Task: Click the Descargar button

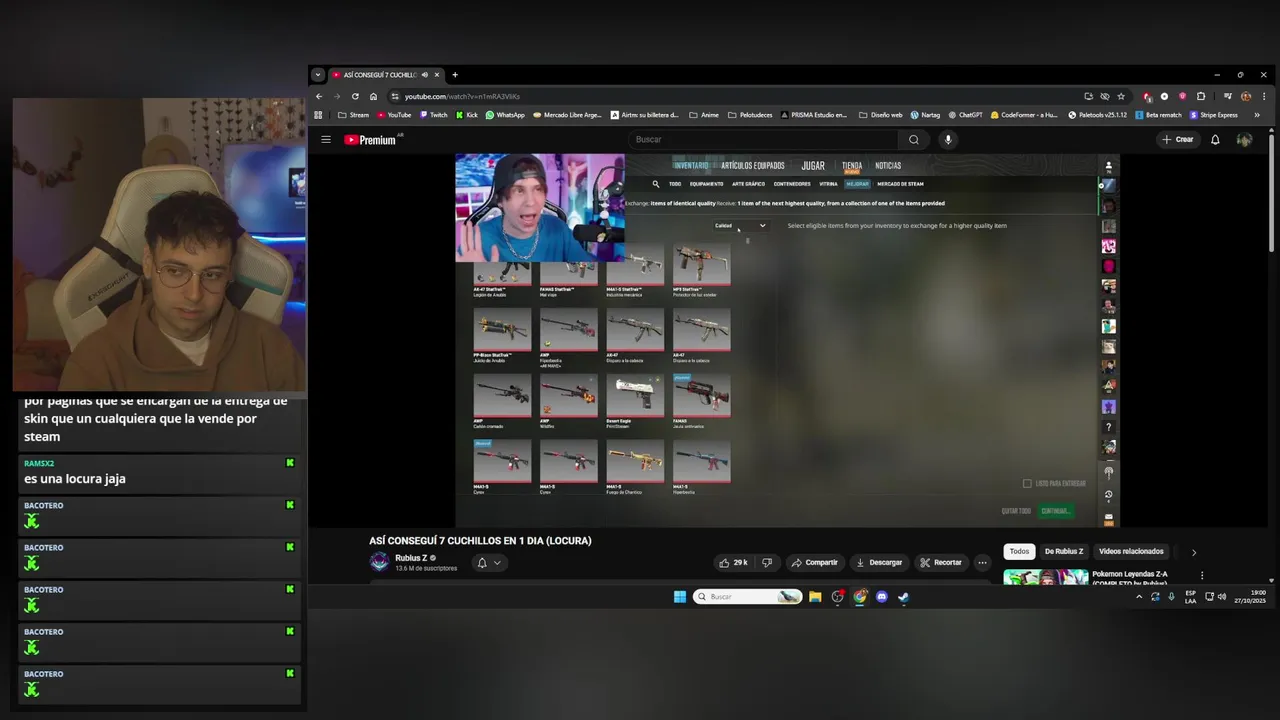Action: 879,563
